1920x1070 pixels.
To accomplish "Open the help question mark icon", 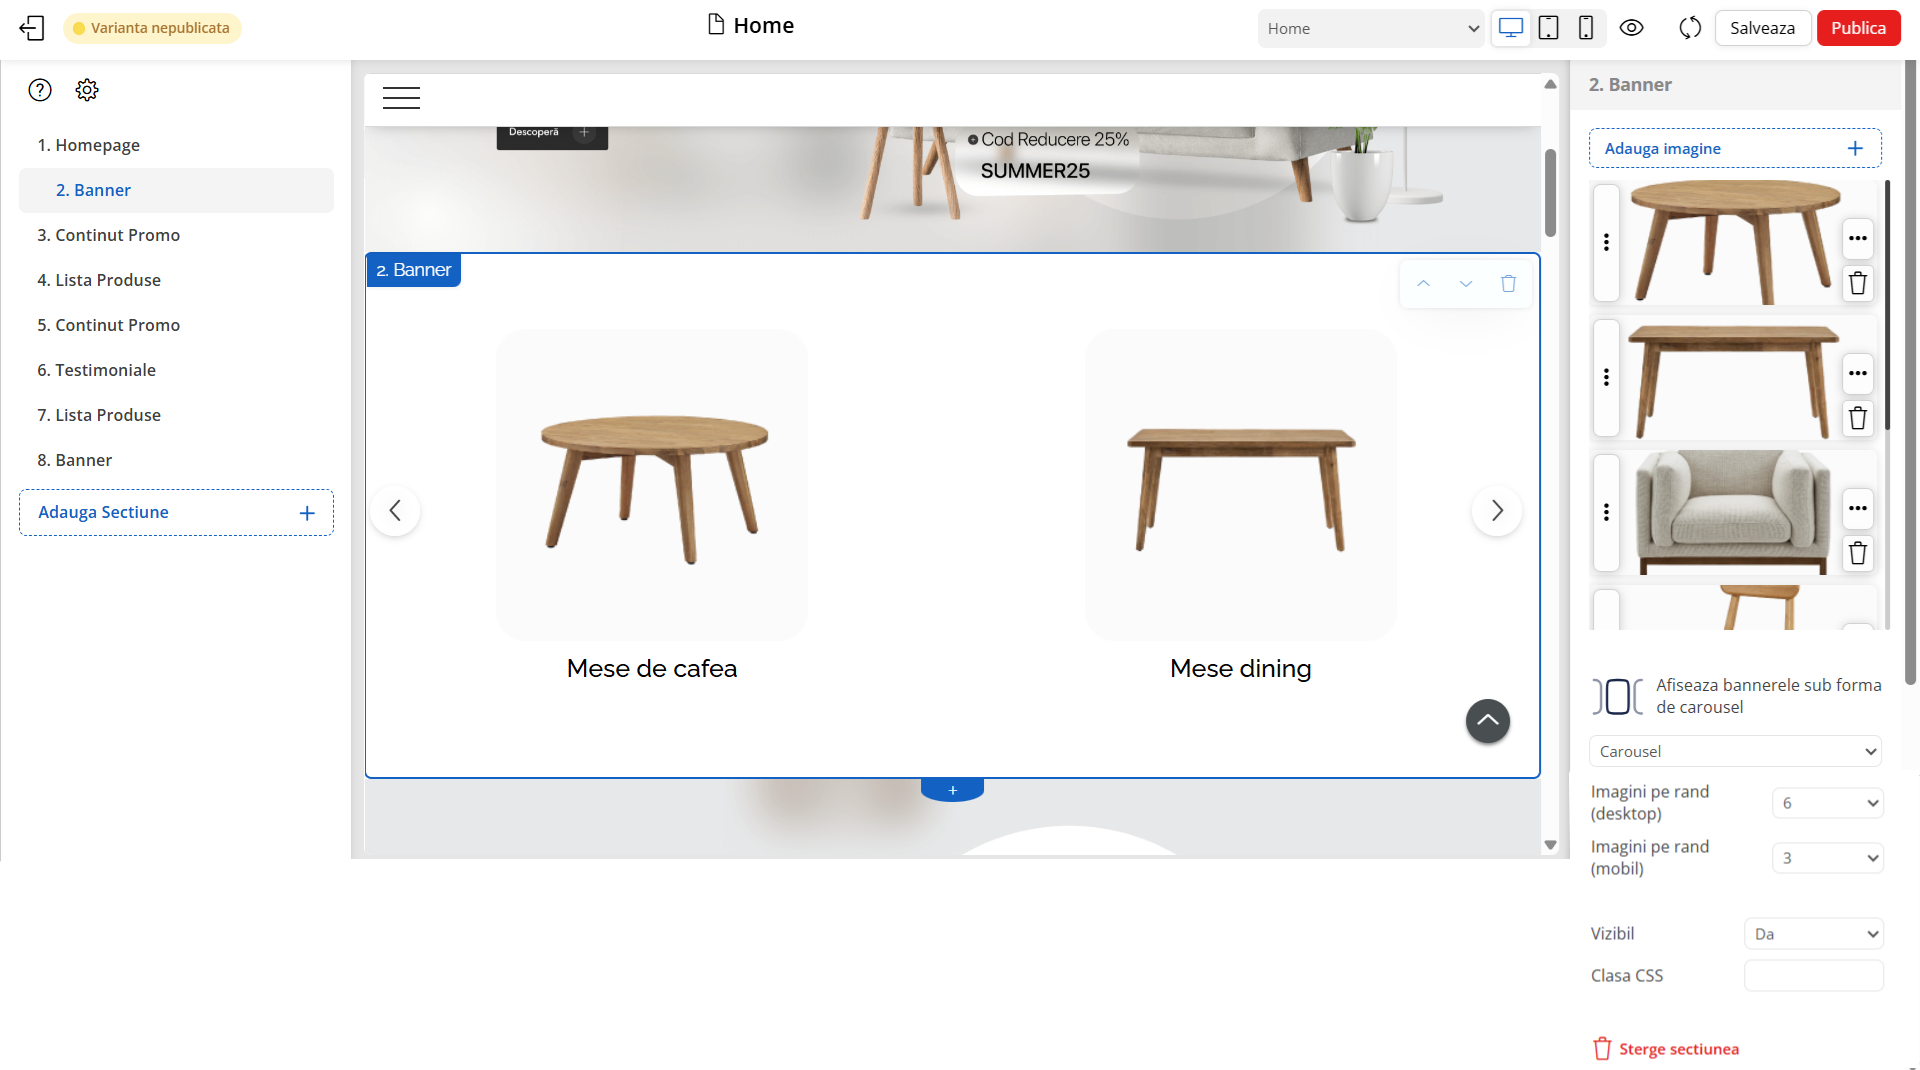I will click(40, 90).
